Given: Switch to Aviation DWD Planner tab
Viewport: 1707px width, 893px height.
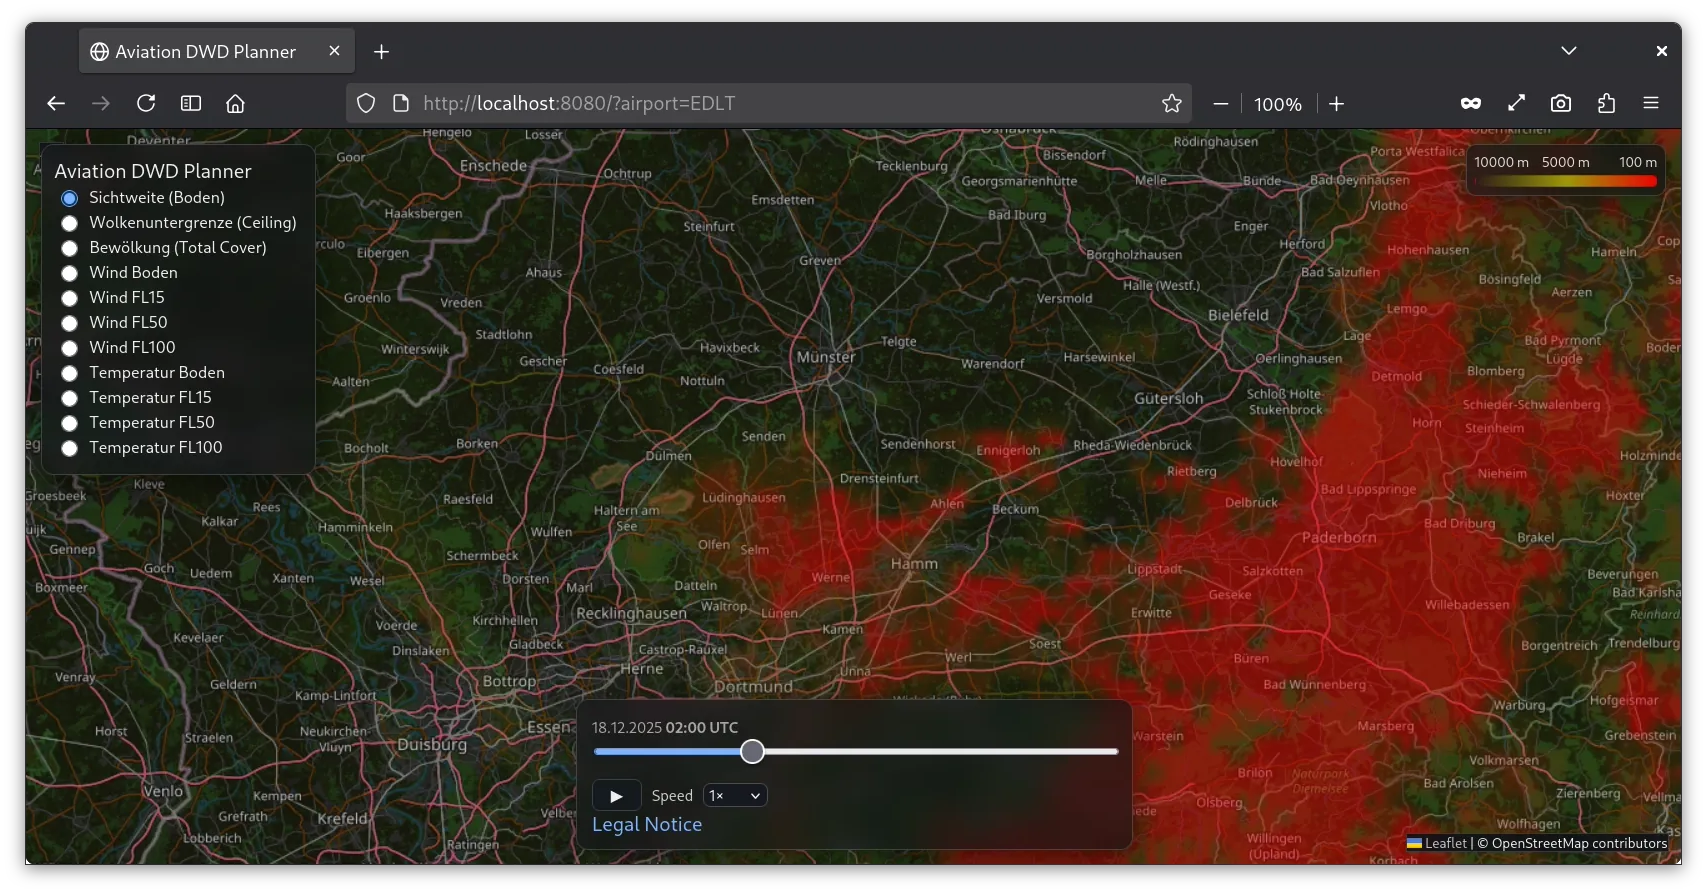Looking at the screenshot, I should (x=205, y=52).
